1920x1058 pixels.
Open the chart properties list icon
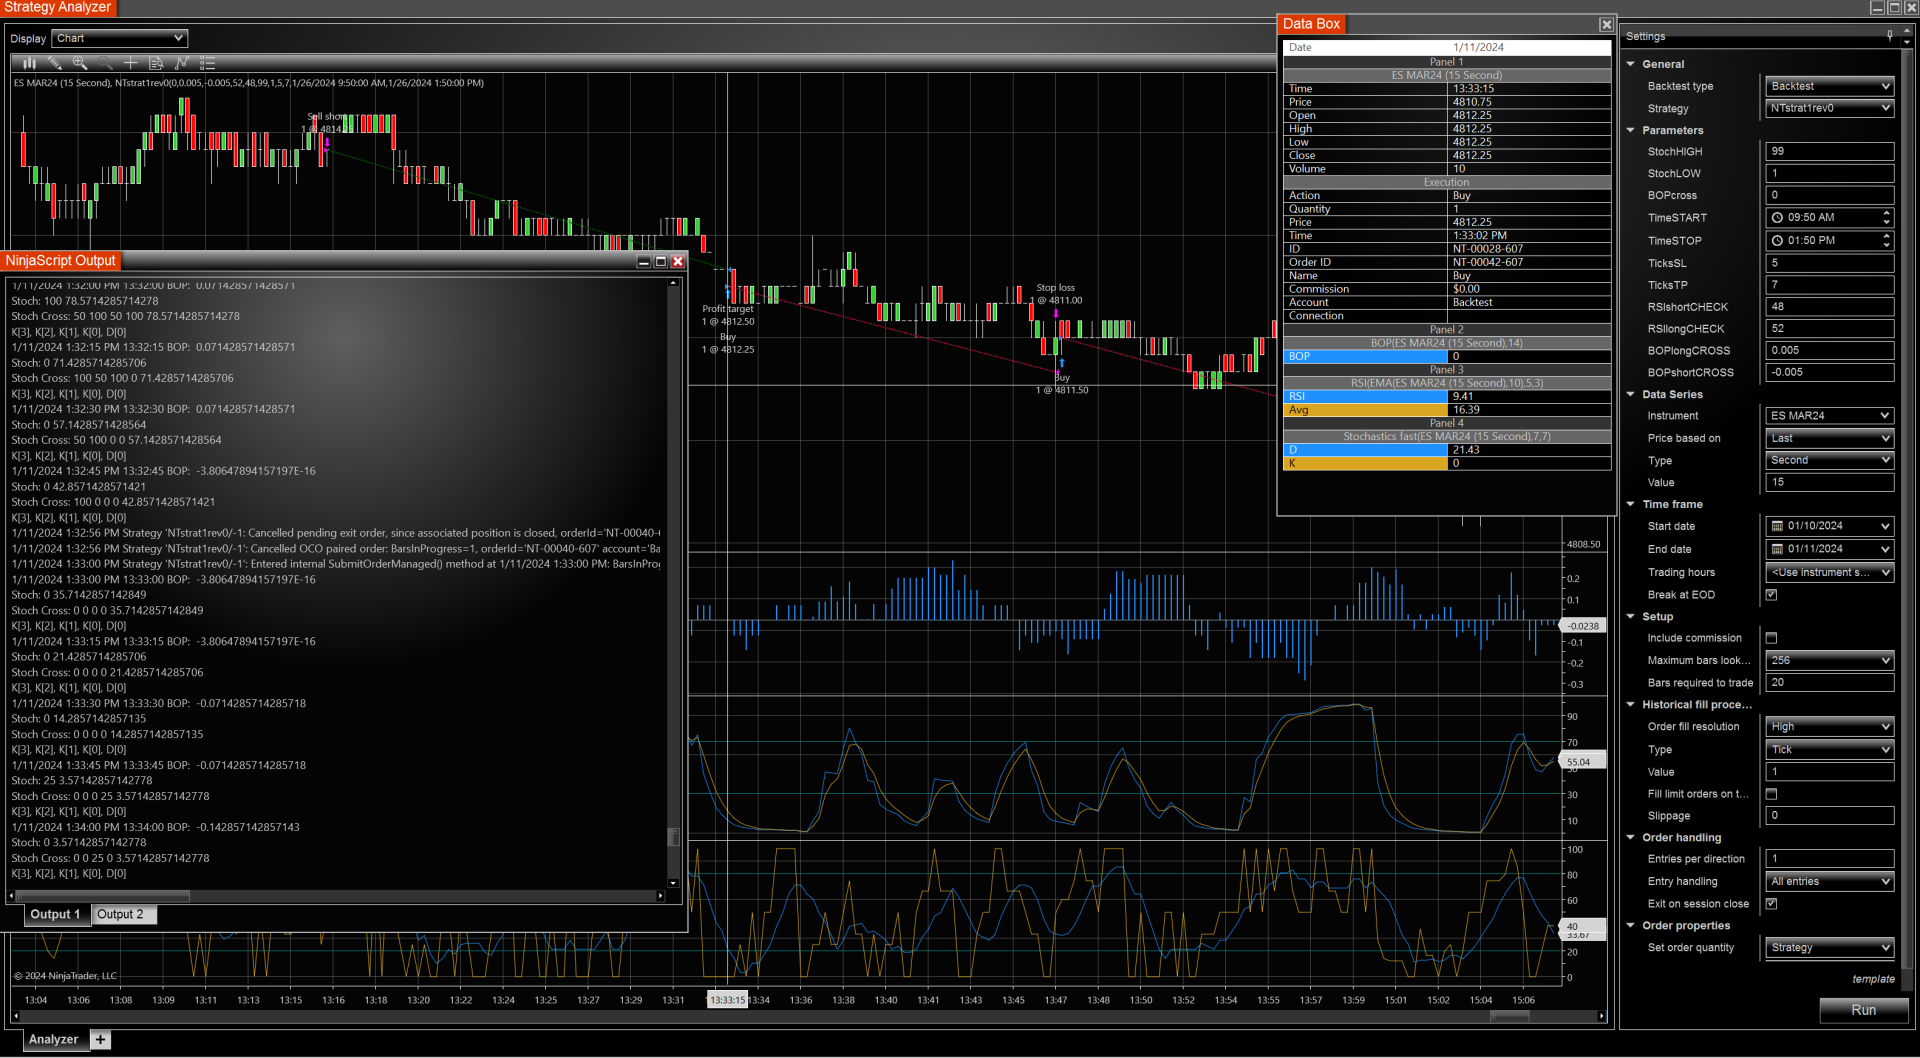(x=207, y=63)
